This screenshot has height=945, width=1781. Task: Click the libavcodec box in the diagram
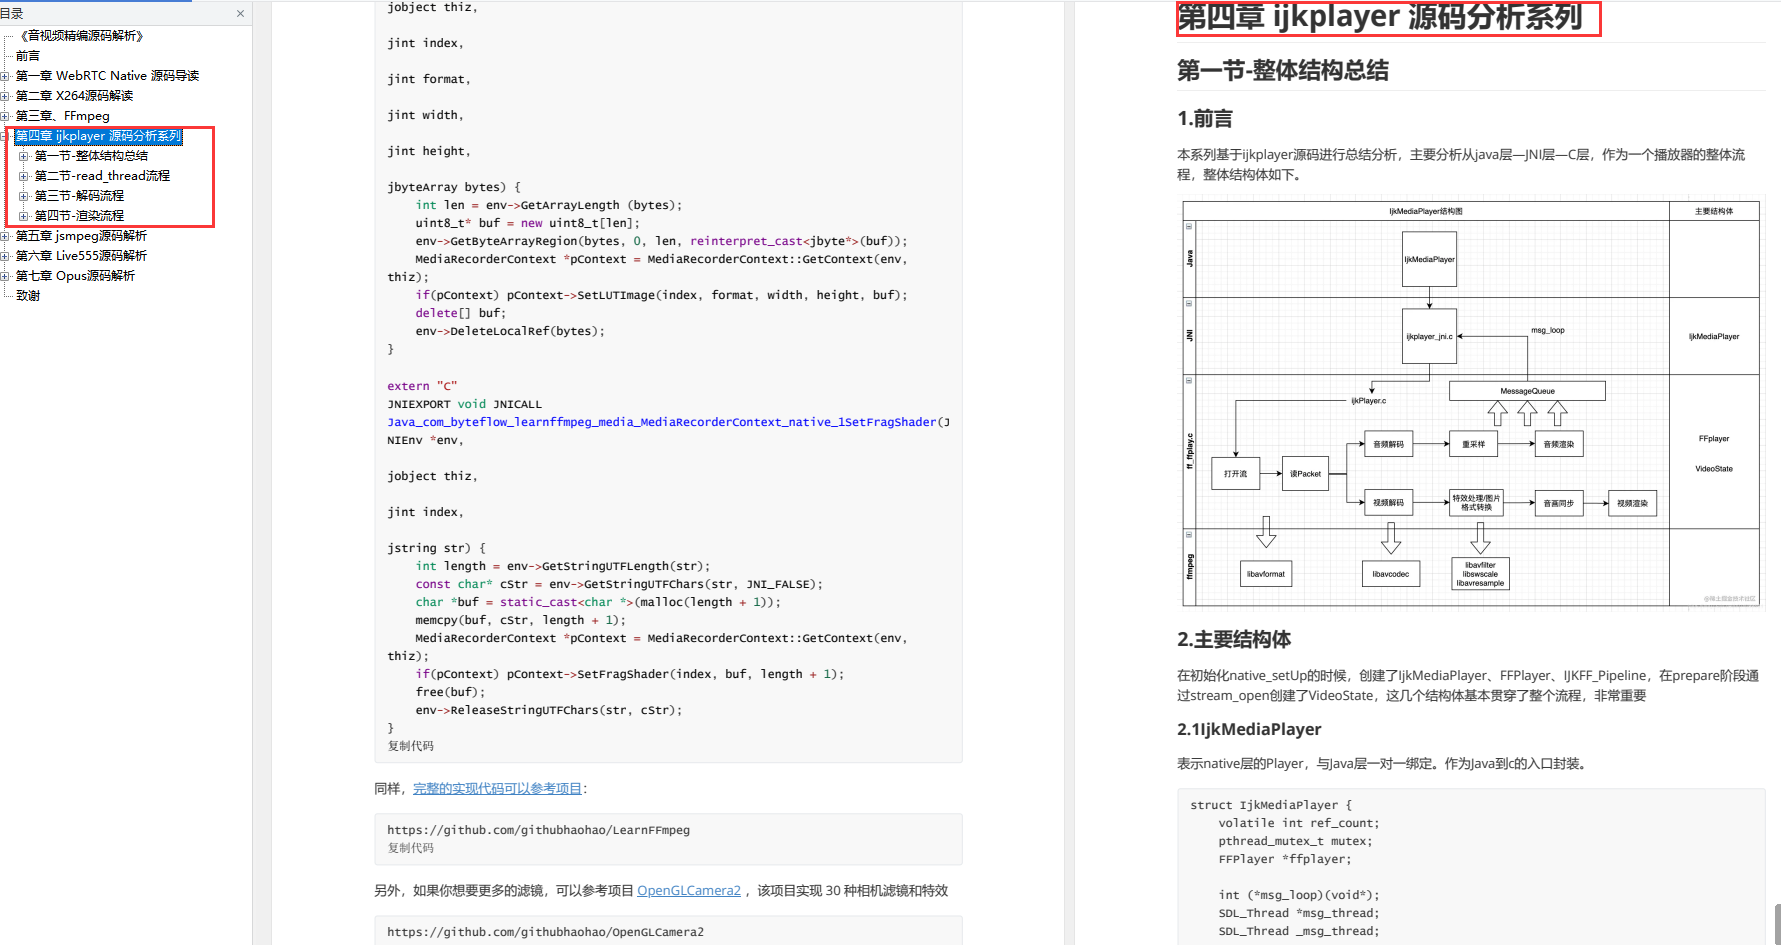(1391, 574)
